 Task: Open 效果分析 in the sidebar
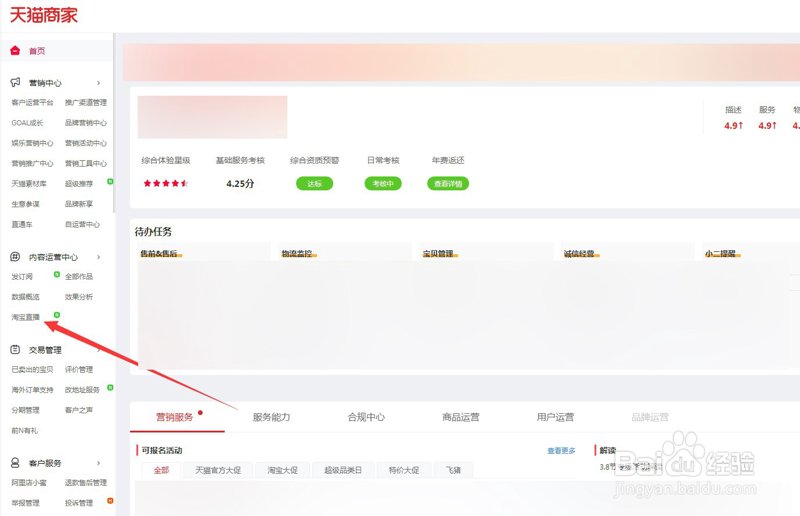(x=79, y=297)
